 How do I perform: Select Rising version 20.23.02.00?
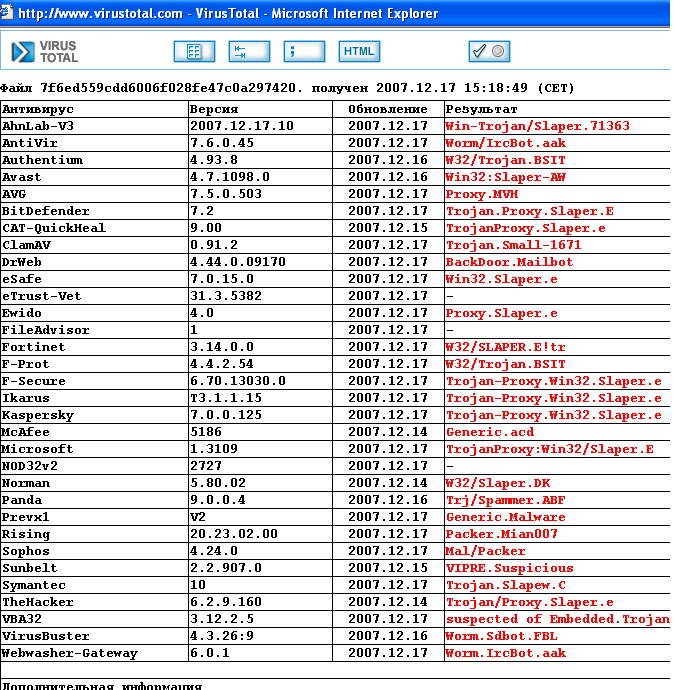pos(234,534)
